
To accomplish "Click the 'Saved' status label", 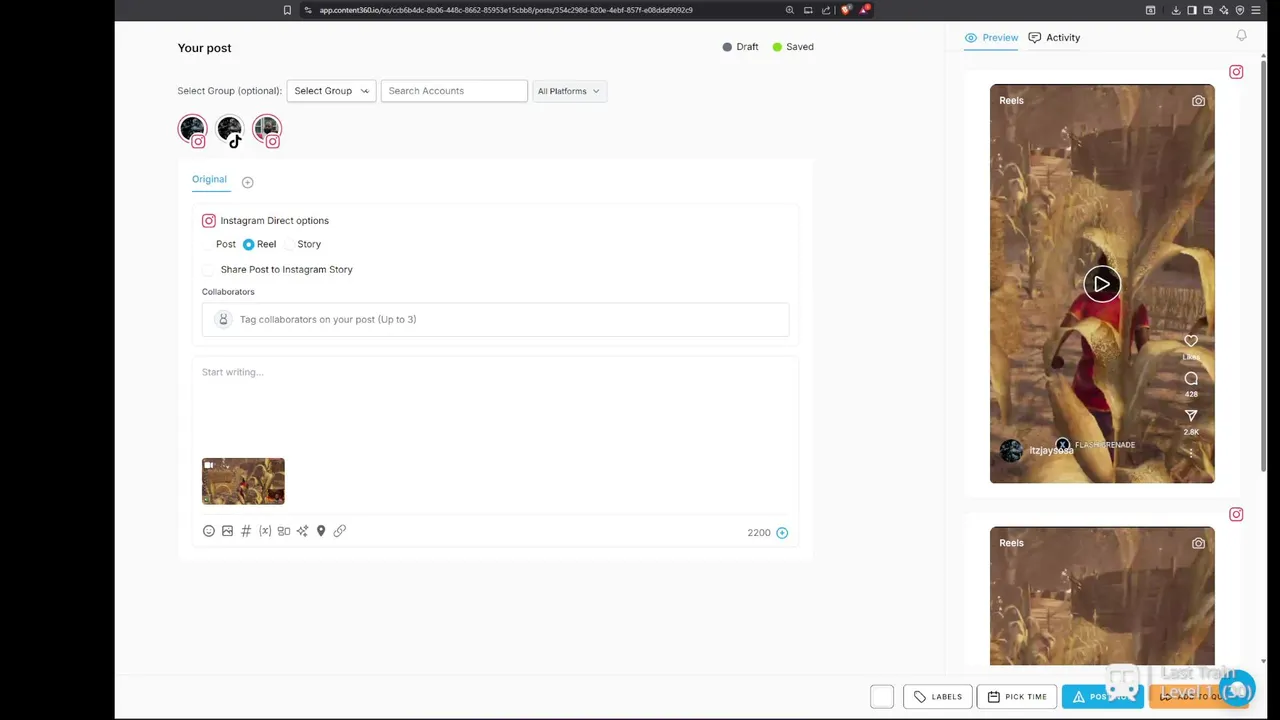I will pyautogui.click(x=799, y=47).
